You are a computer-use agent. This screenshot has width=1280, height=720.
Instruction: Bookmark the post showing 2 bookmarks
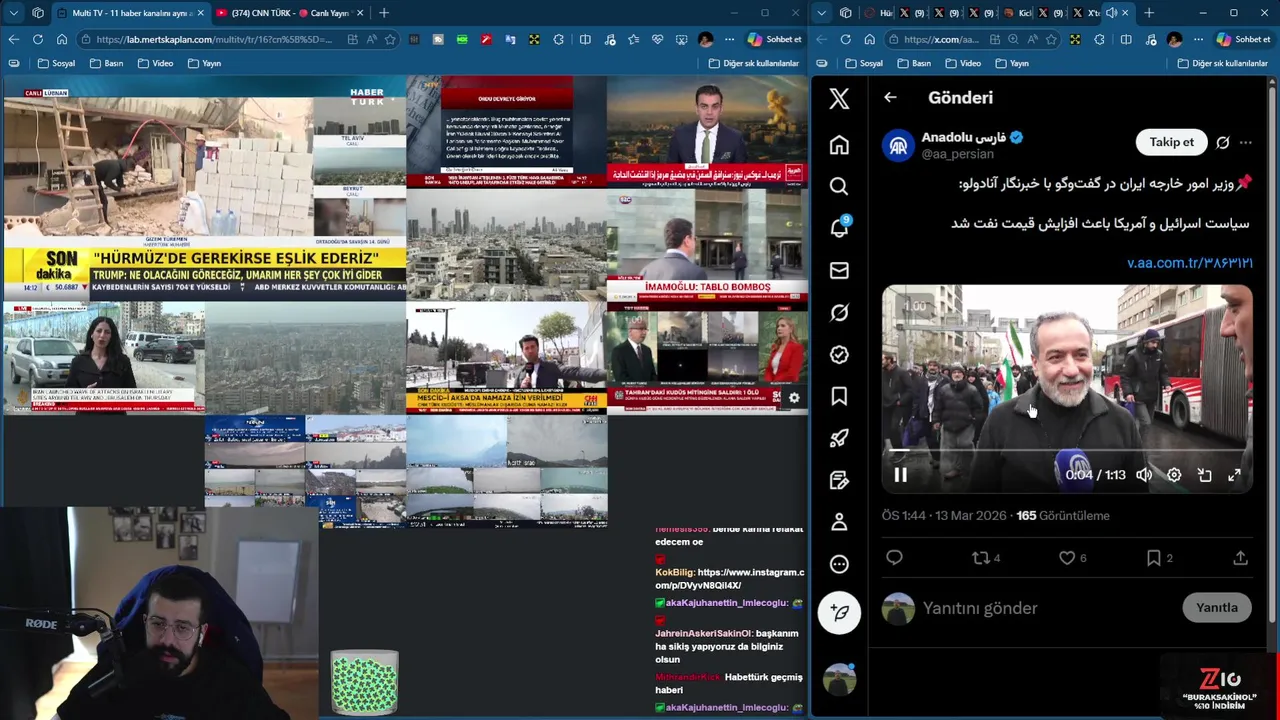tap(1159, 558)
